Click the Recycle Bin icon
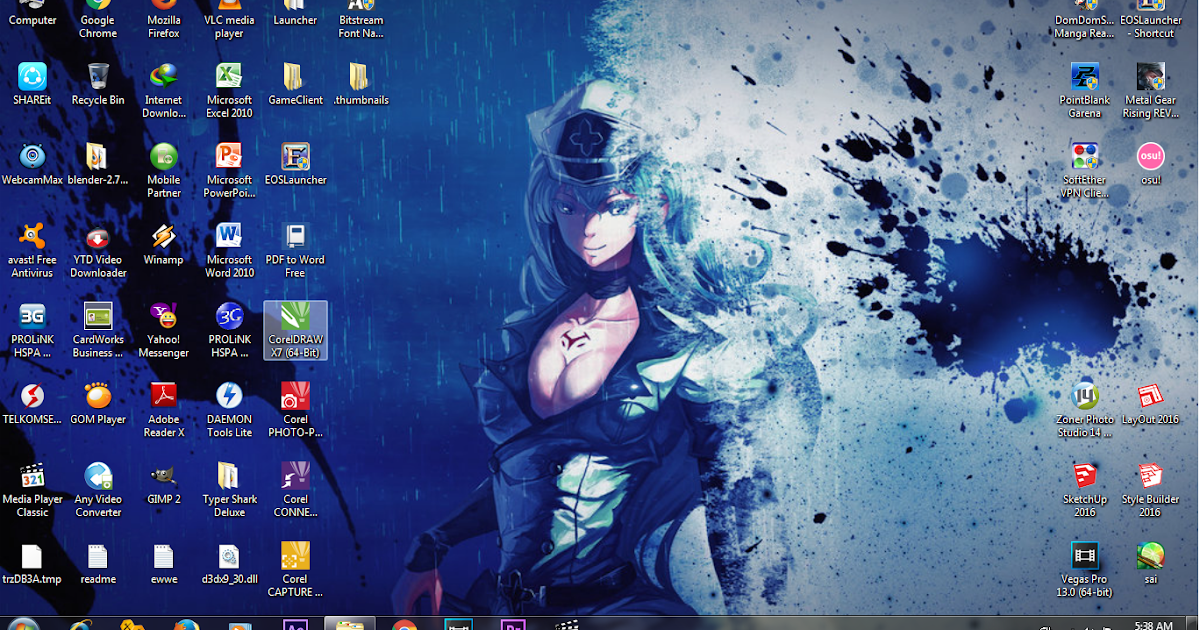The image size is (1200, 630). click(98, 84)
